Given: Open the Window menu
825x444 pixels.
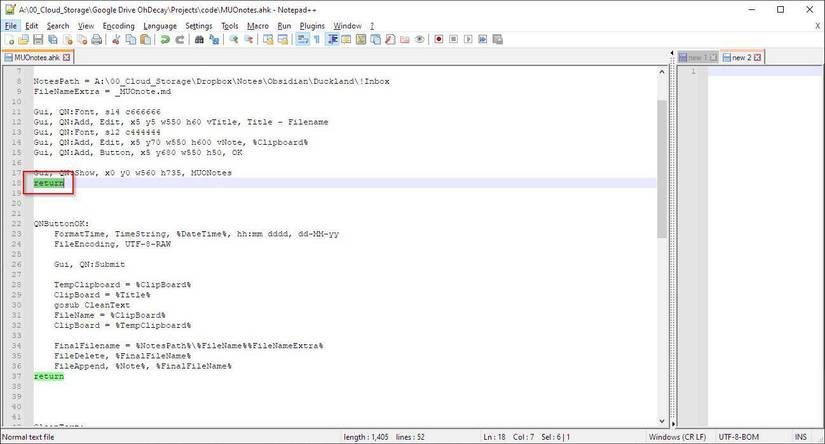Looking at the screenshot, I should coord(347,26).
